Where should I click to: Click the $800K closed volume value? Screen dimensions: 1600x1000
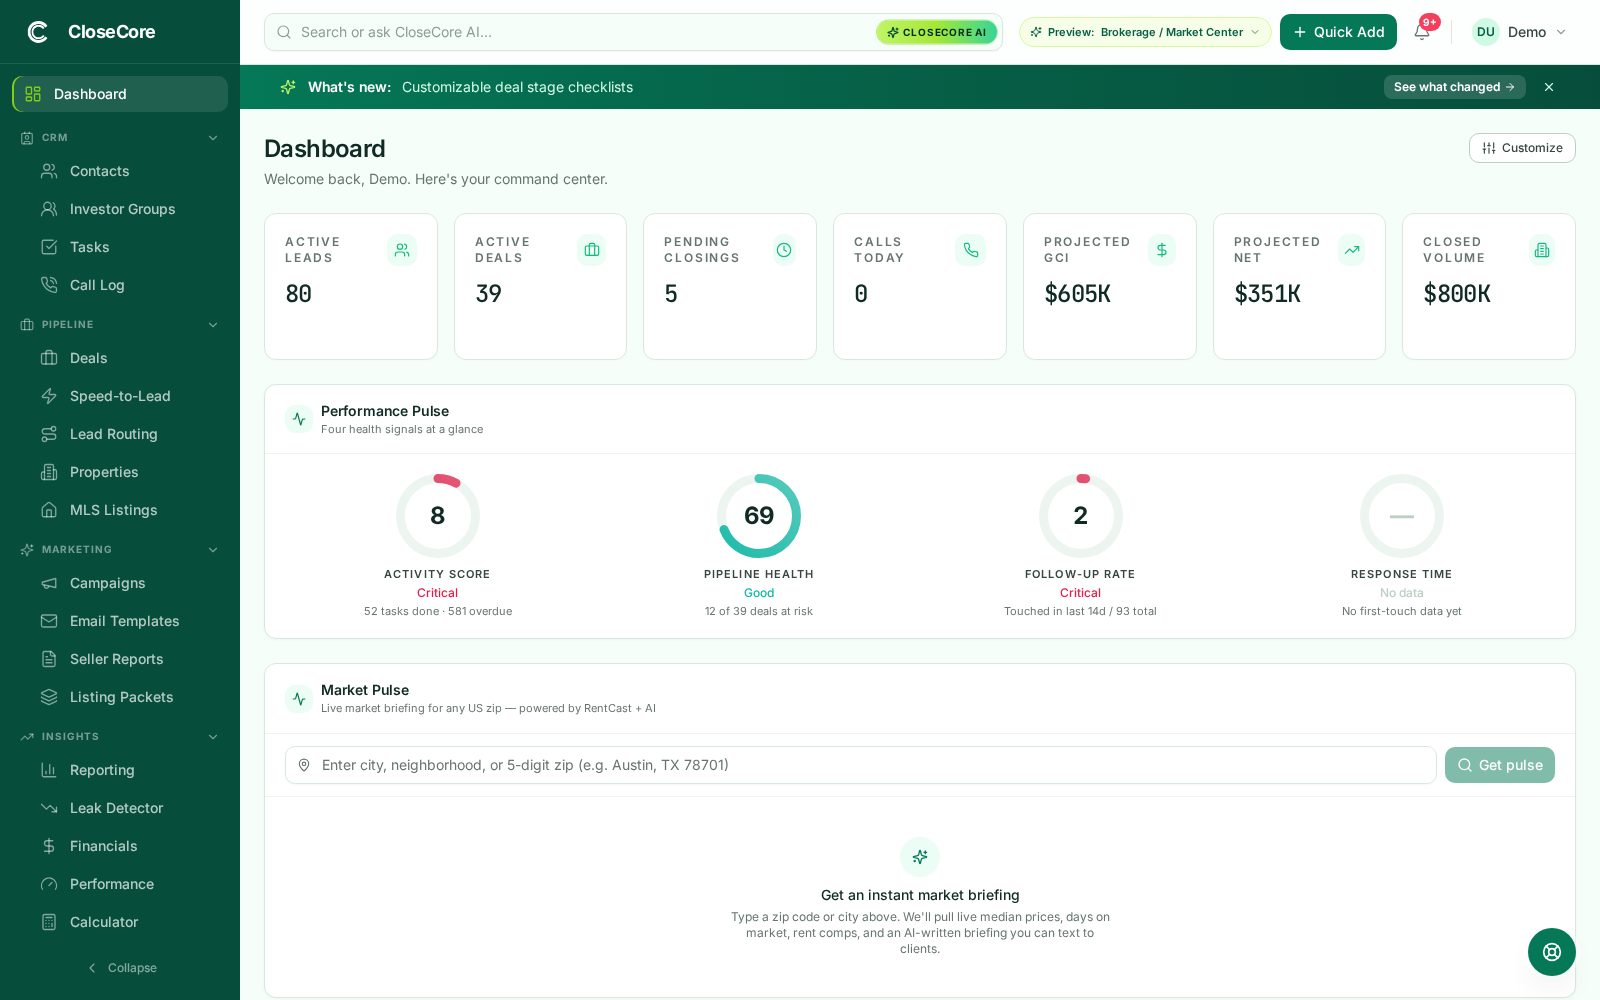click(1457, 294)
